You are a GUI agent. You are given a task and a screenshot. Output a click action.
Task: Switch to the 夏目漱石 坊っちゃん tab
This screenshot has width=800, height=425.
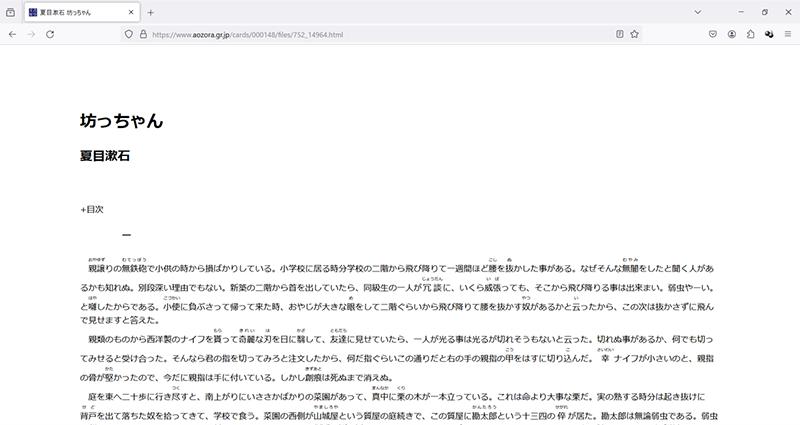point(81,12)
